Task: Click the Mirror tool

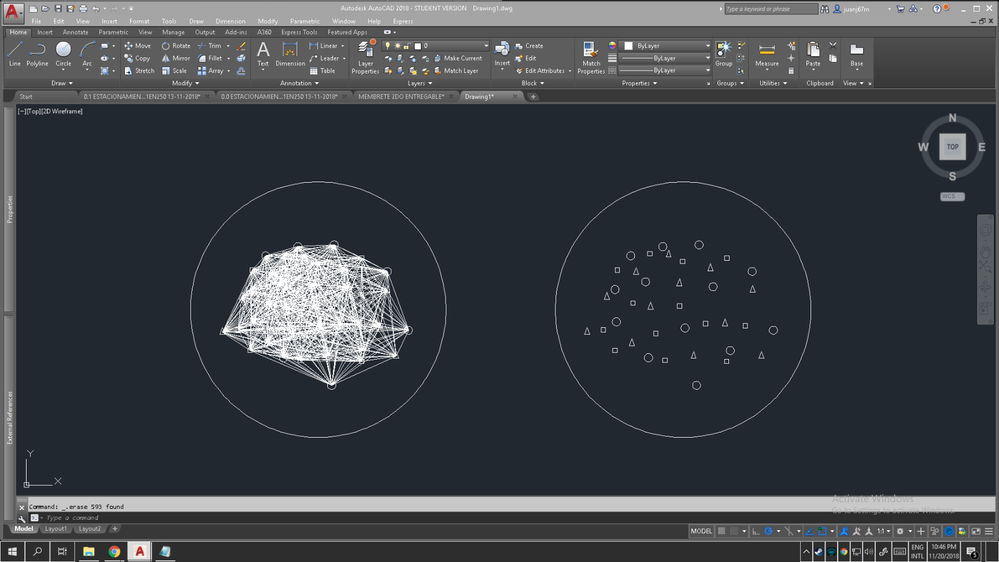Action: 176,58
